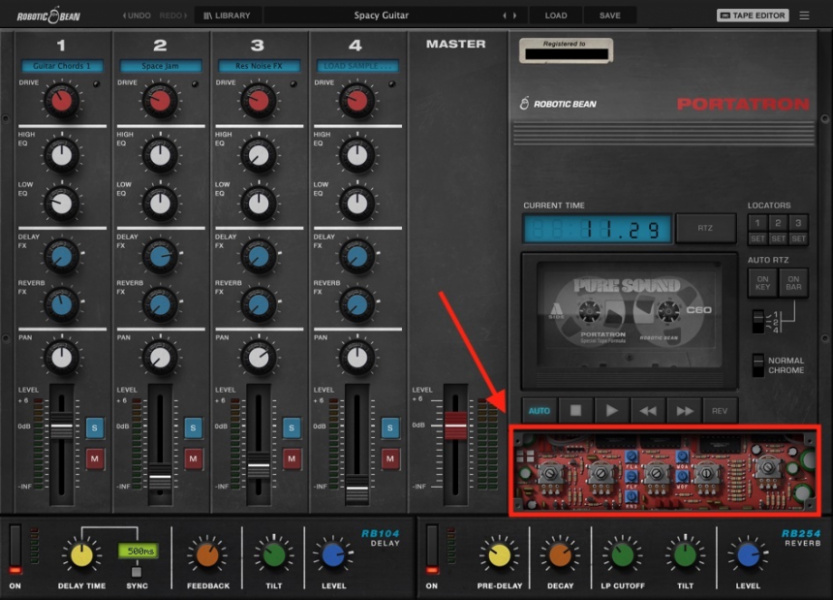Viewport: 833px width, 600px height.
Task: Mute channel 4
Action: 390,459
